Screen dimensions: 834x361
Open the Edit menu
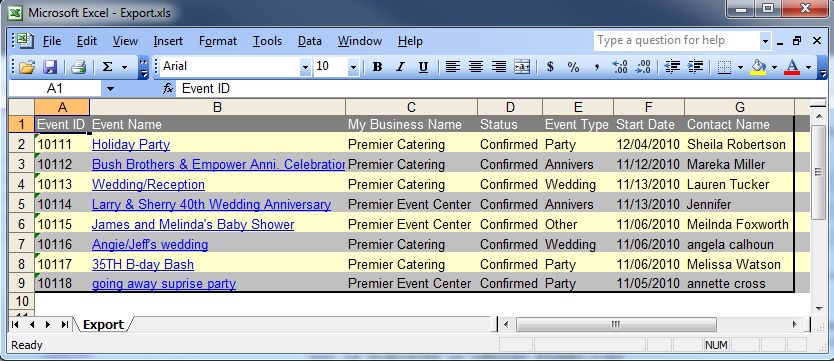point(87,41)
